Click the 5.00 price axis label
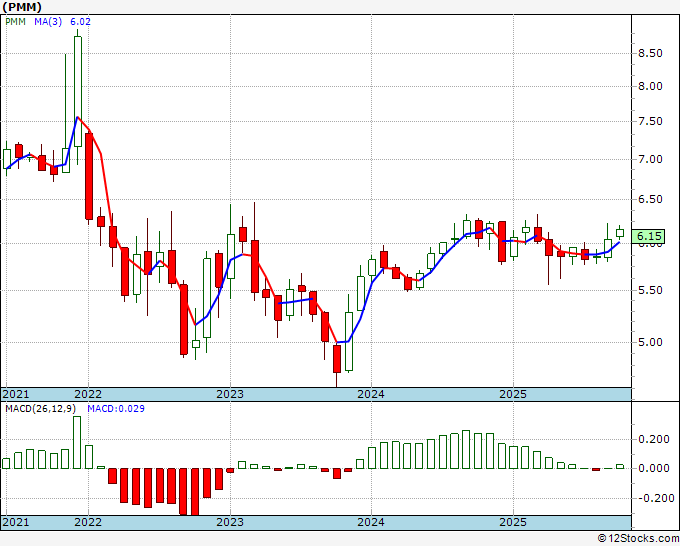This screenshot has height=546, width=680. pos(650,342)
